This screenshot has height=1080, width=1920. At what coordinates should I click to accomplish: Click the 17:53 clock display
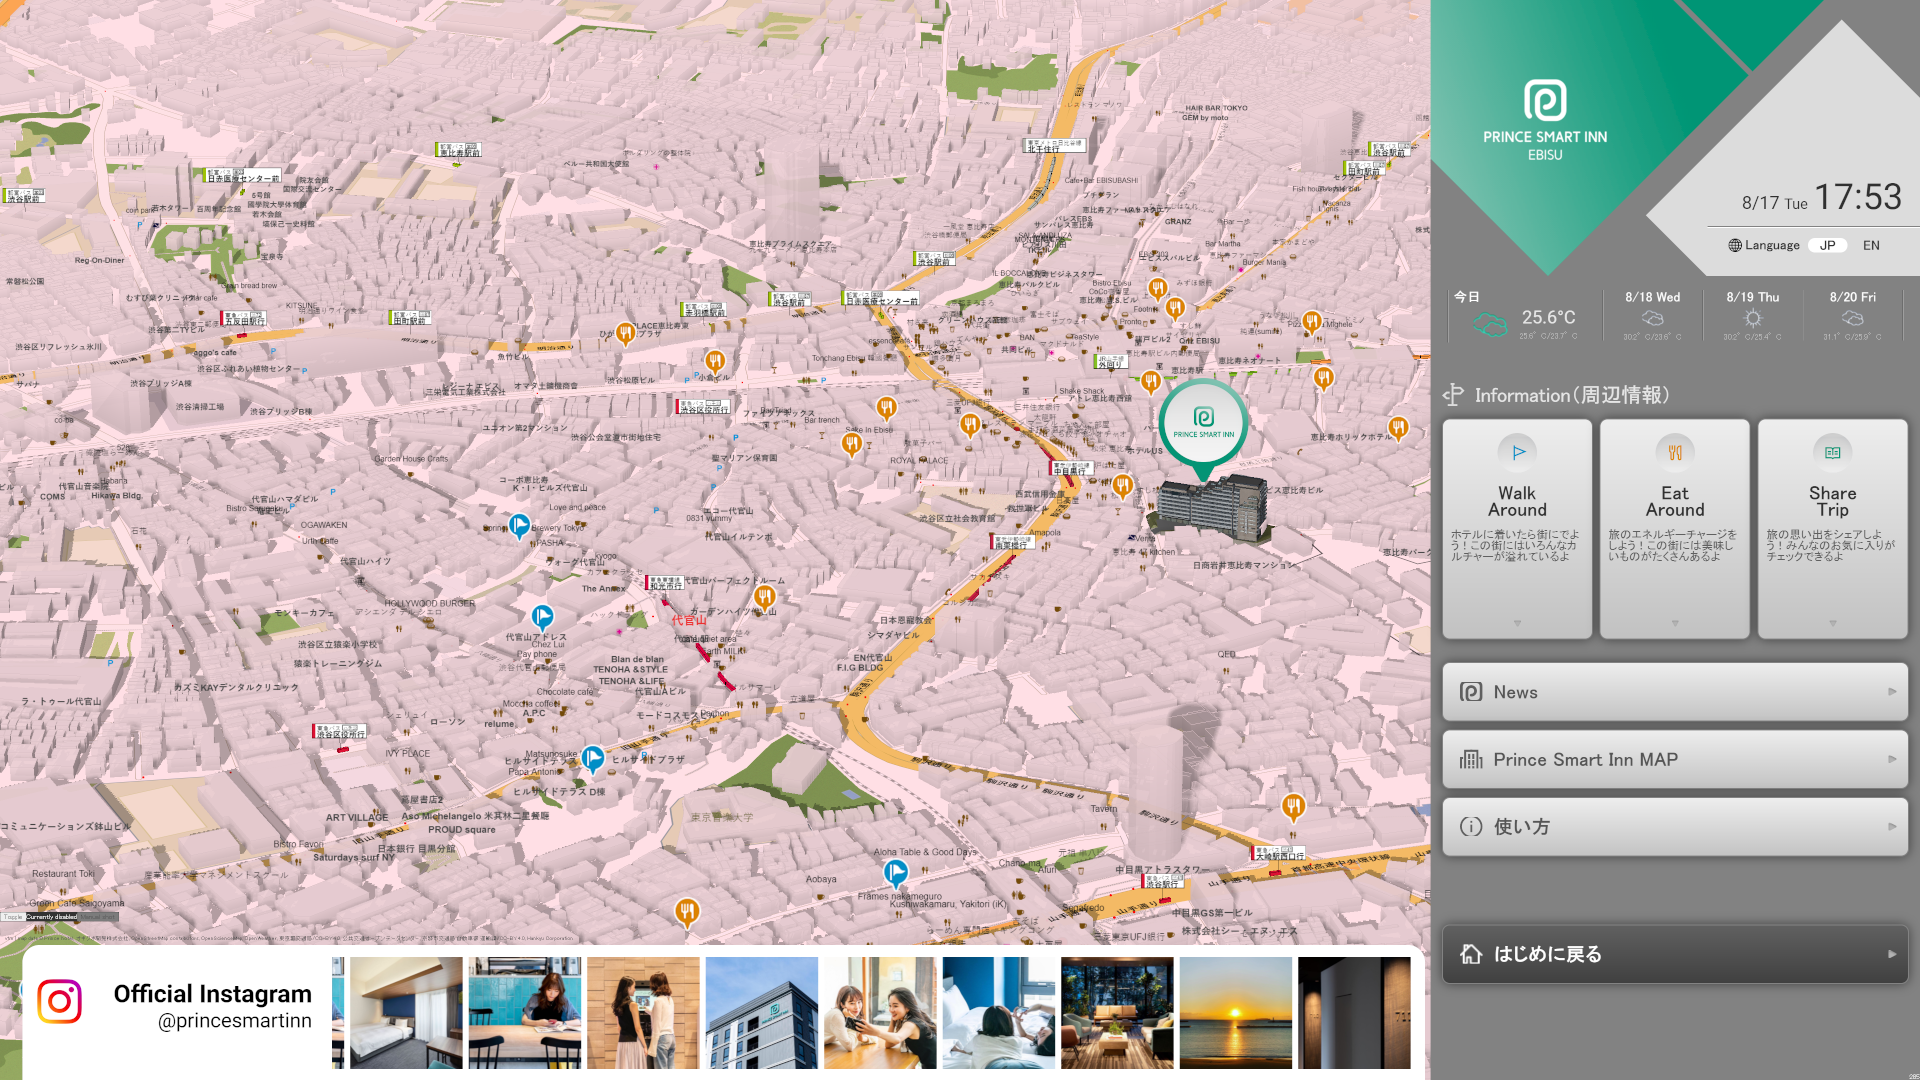(x=1857, y=197)
